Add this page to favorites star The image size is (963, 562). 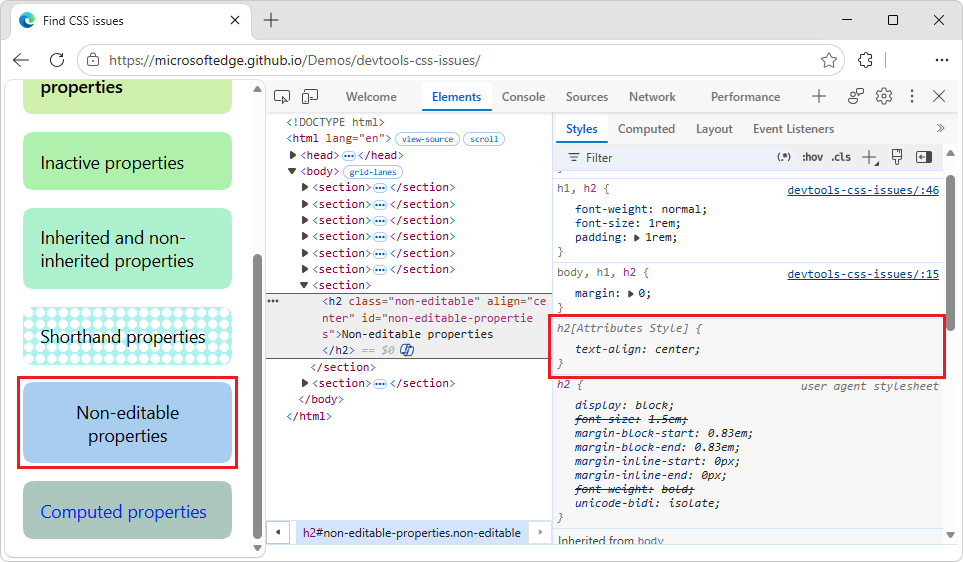pos(828,60)
